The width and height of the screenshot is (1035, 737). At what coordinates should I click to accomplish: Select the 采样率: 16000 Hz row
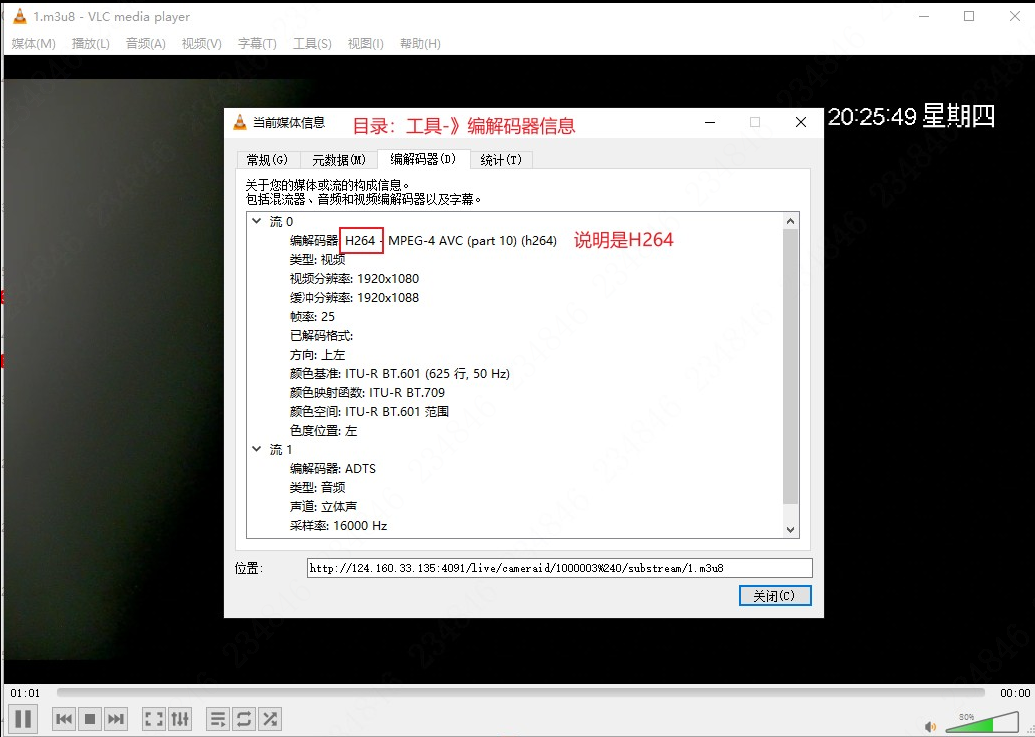tap(338, 526)
